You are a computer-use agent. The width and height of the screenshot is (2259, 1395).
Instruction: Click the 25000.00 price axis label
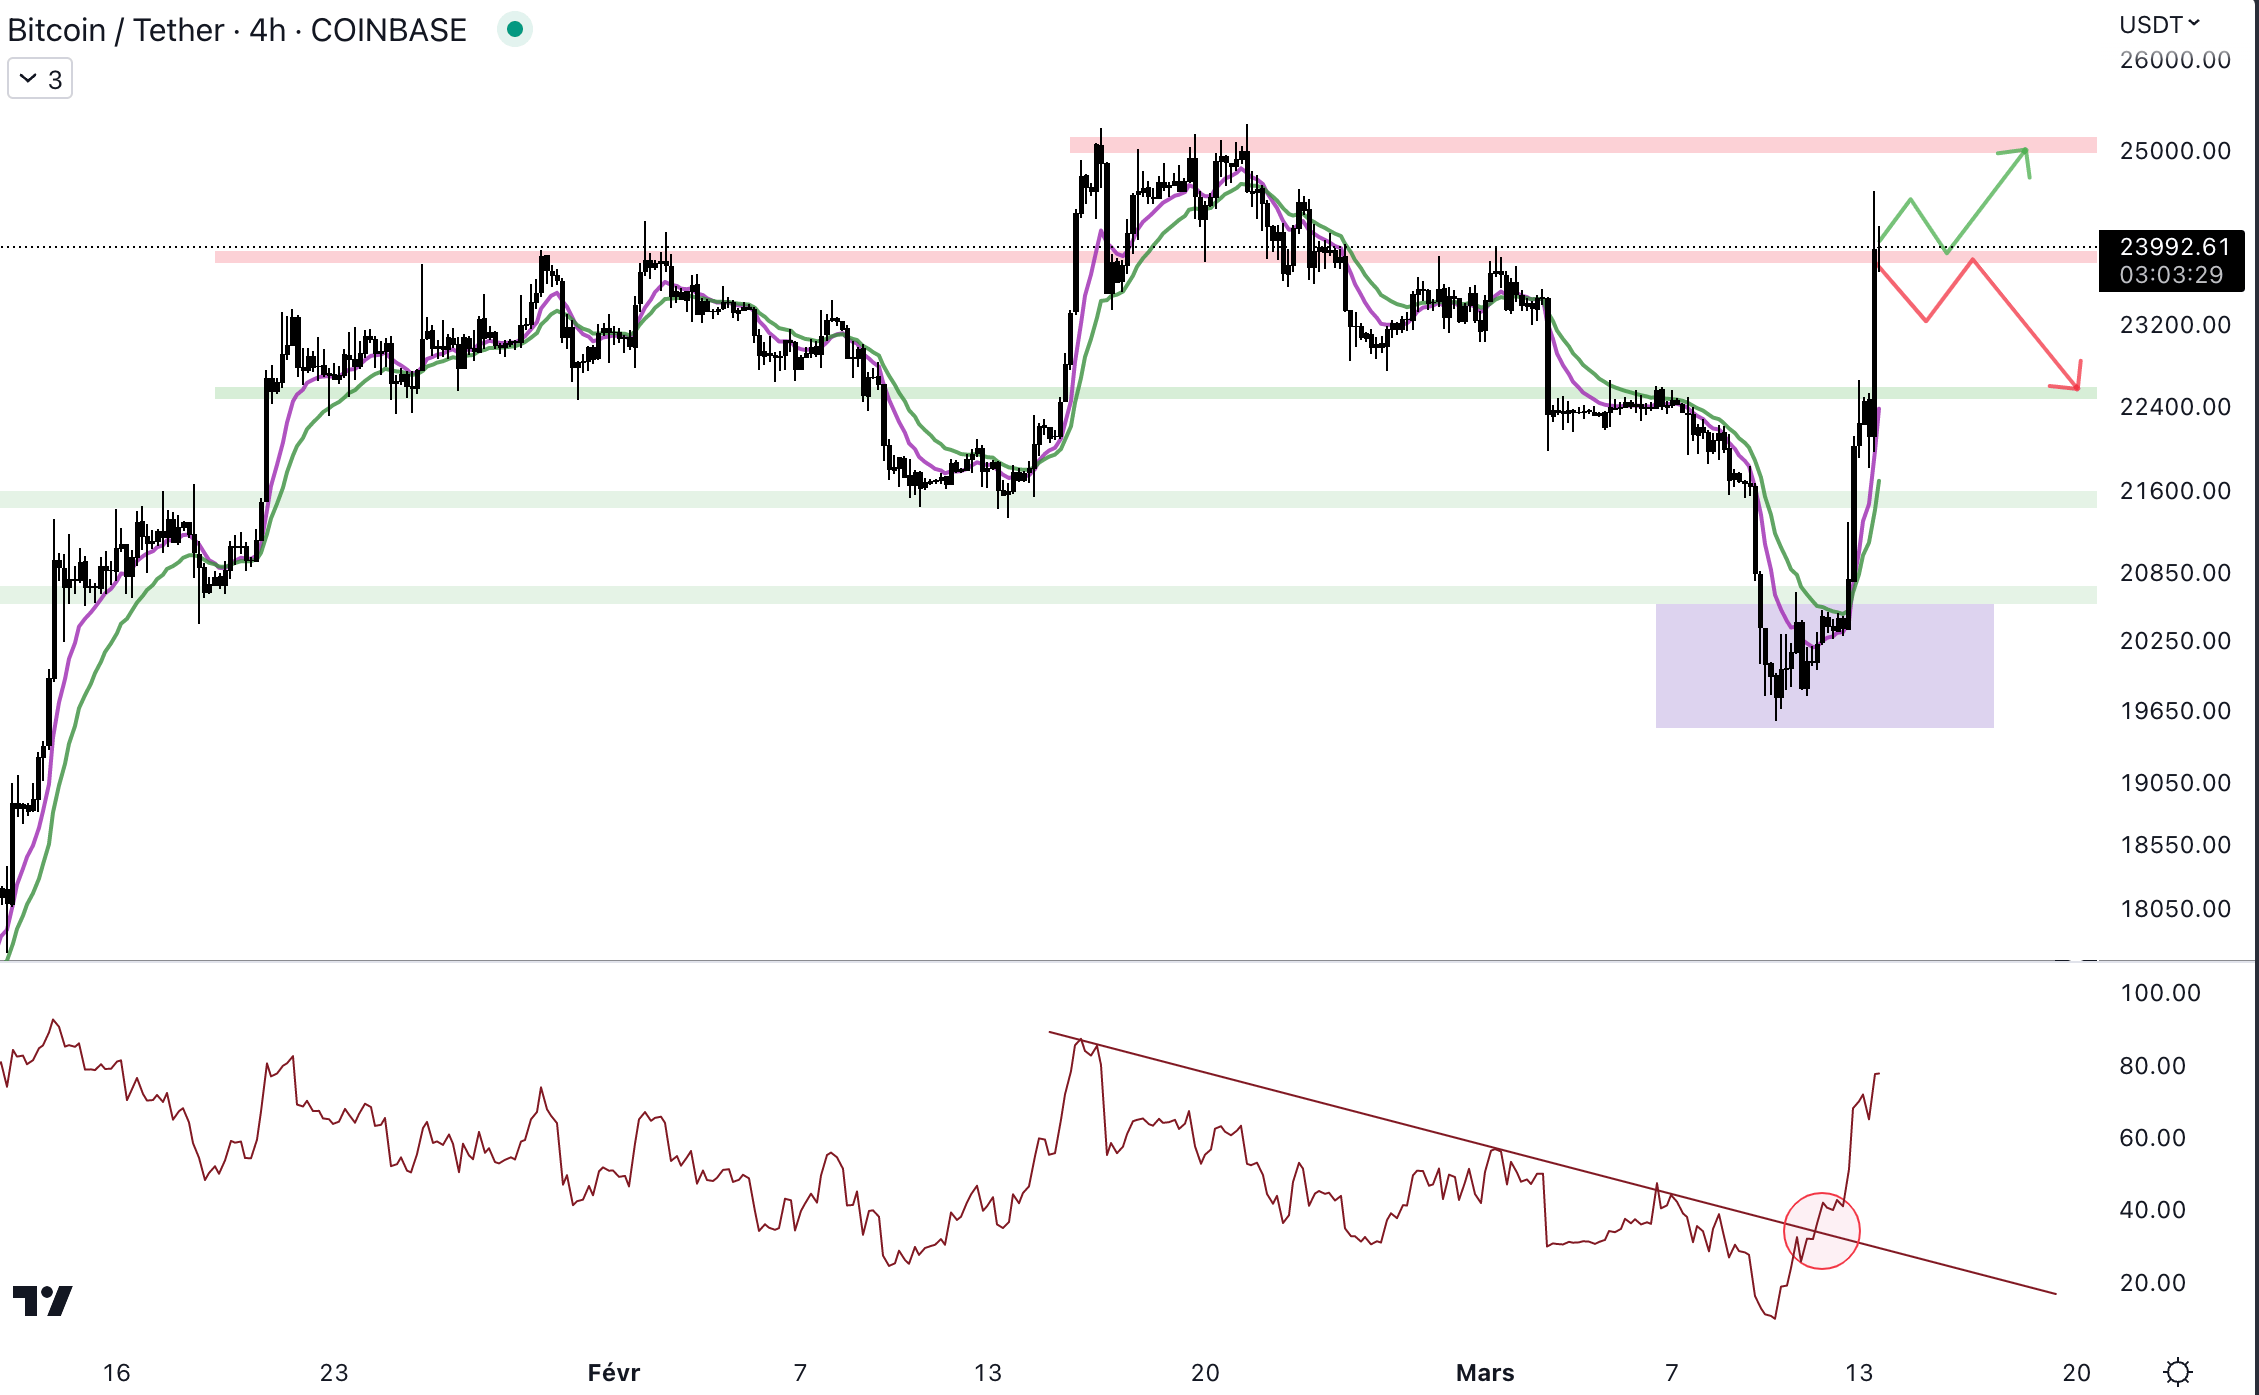pyautogui.click(x=2174, y=151)
